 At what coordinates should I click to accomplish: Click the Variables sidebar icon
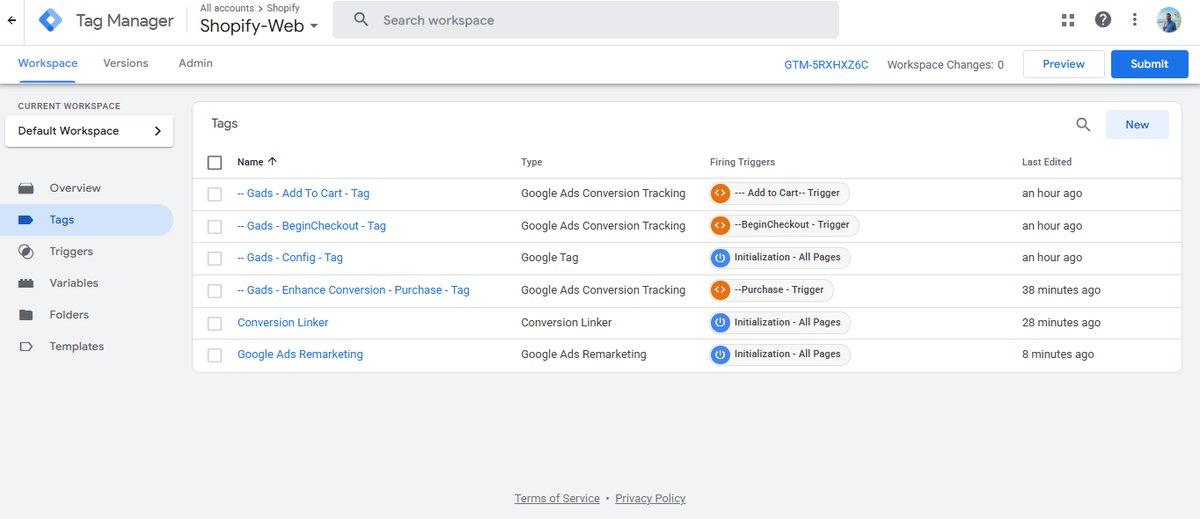[26, 283]
